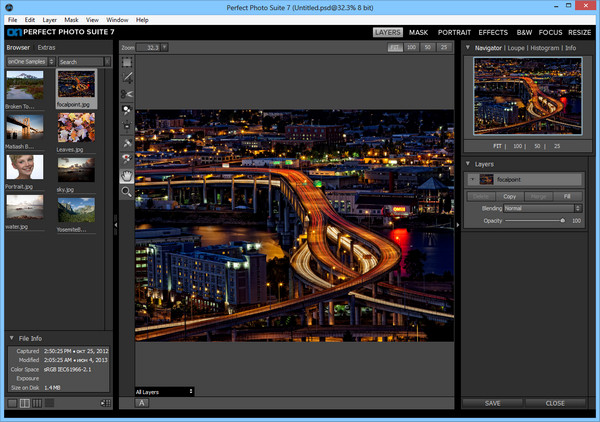The image size is (600, 422).
Task: Click the dark square browser view icon
Action: [x=49, y=403]
